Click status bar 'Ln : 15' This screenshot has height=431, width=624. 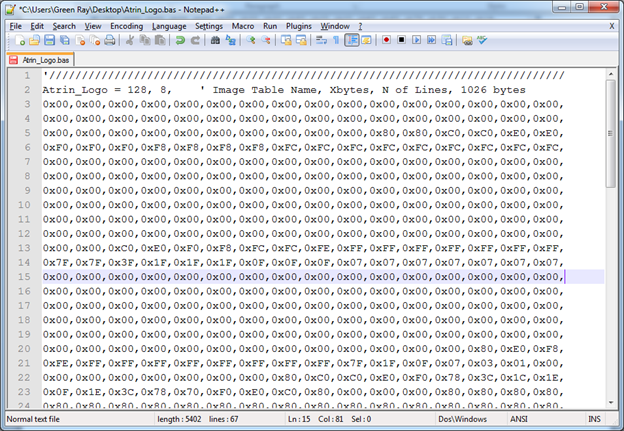299,419
